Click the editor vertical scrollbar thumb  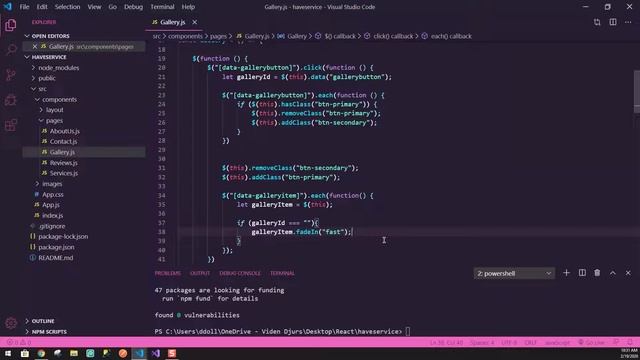(637, 91)
